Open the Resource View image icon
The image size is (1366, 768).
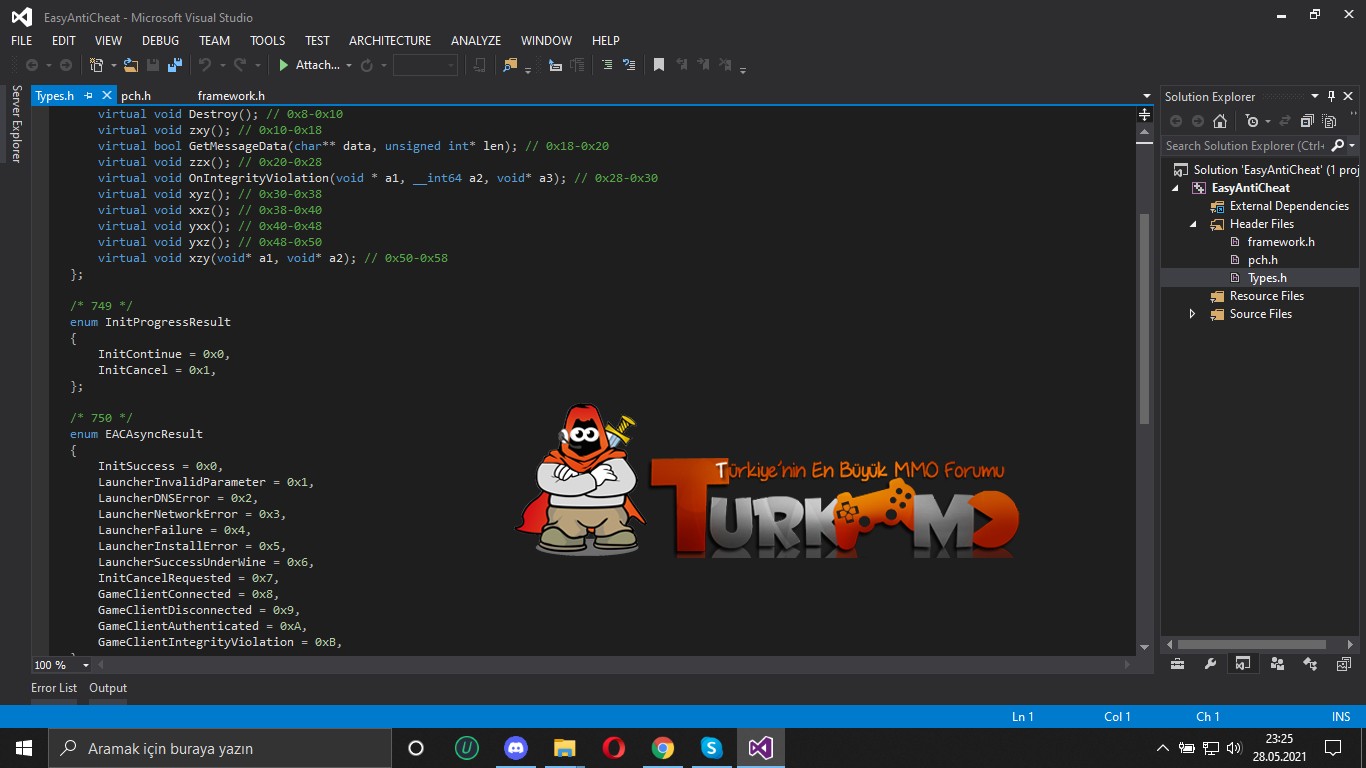coord(1343,664)
